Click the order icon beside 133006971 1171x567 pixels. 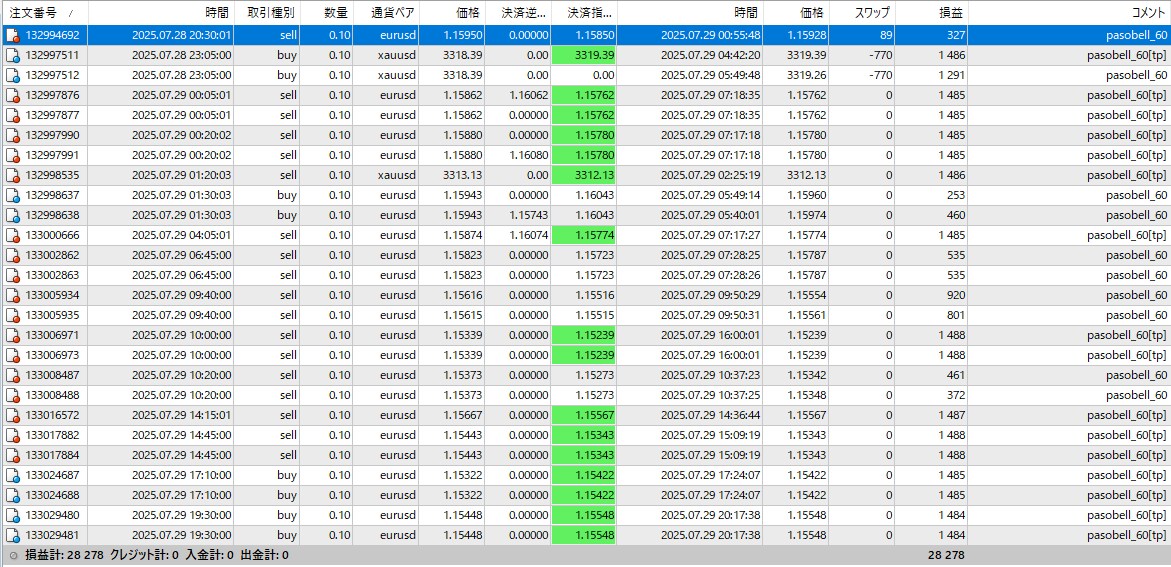coord(12,335)
